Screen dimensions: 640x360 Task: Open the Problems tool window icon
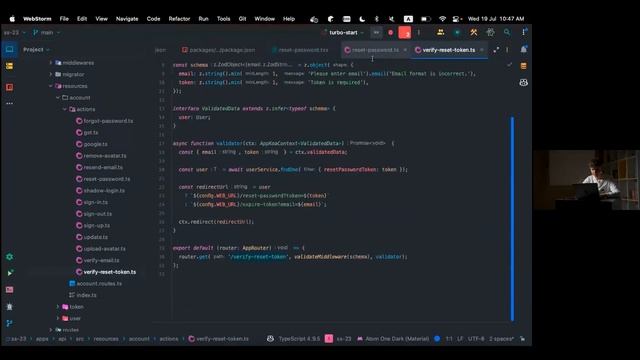pyautogui.click(x=9, y=307)
